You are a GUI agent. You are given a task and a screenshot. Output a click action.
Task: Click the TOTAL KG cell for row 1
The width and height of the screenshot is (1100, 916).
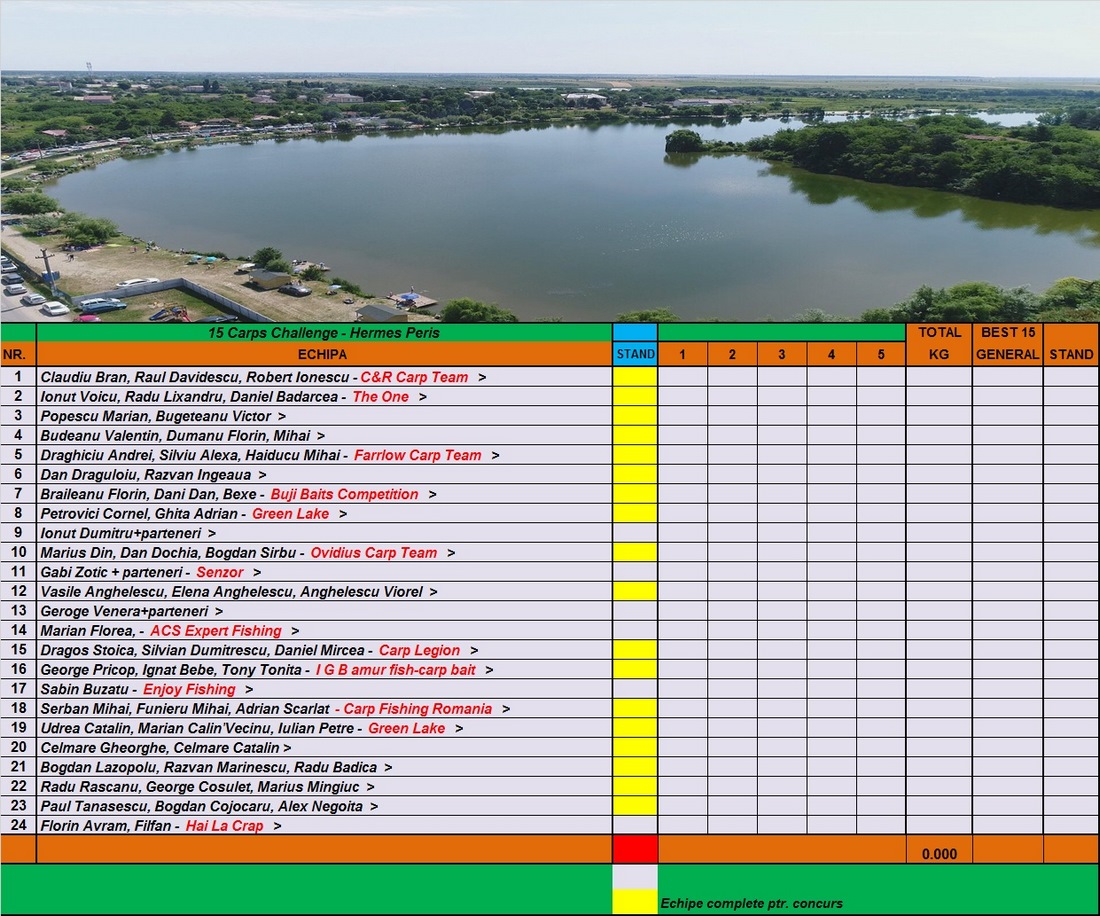coord(939,377)
